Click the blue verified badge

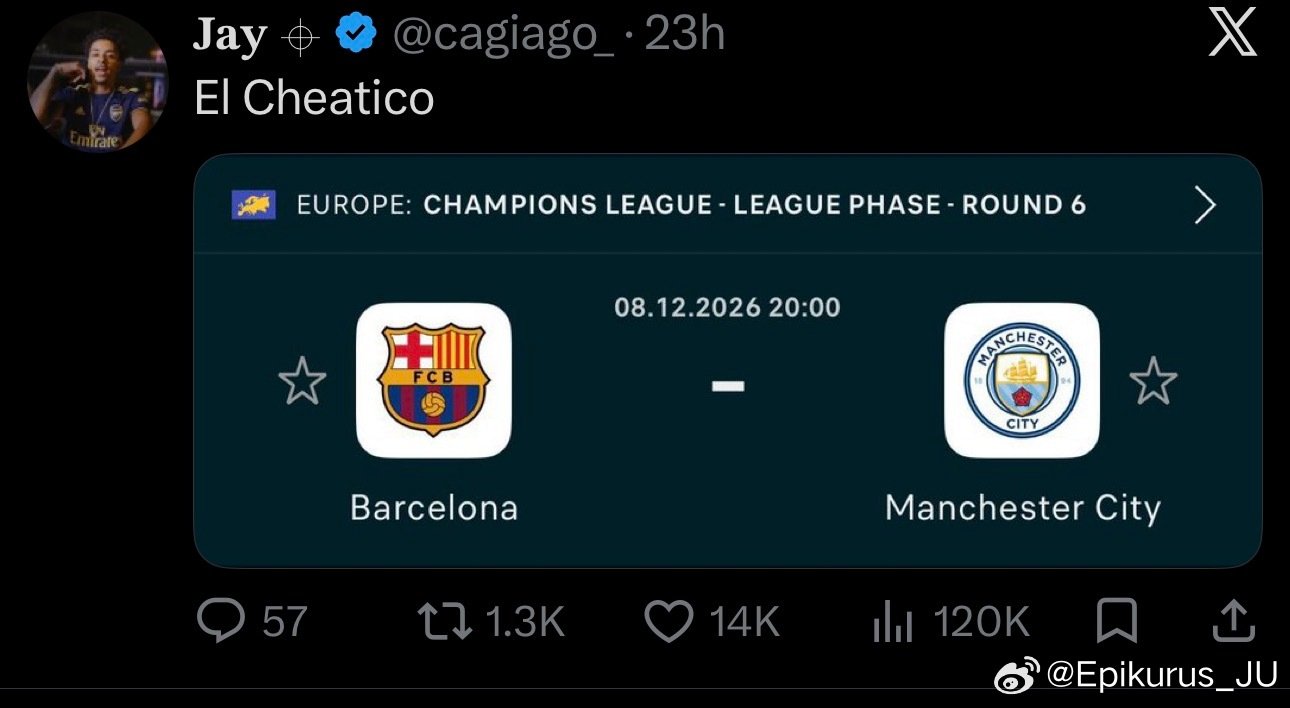pyautogui.click(x=355, y=36)
